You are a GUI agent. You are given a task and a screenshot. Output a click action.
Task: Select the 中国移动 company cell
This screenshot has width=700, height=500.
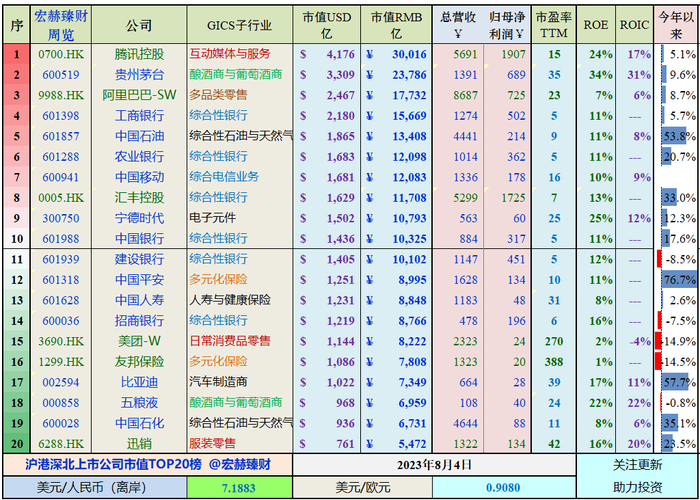139,177
